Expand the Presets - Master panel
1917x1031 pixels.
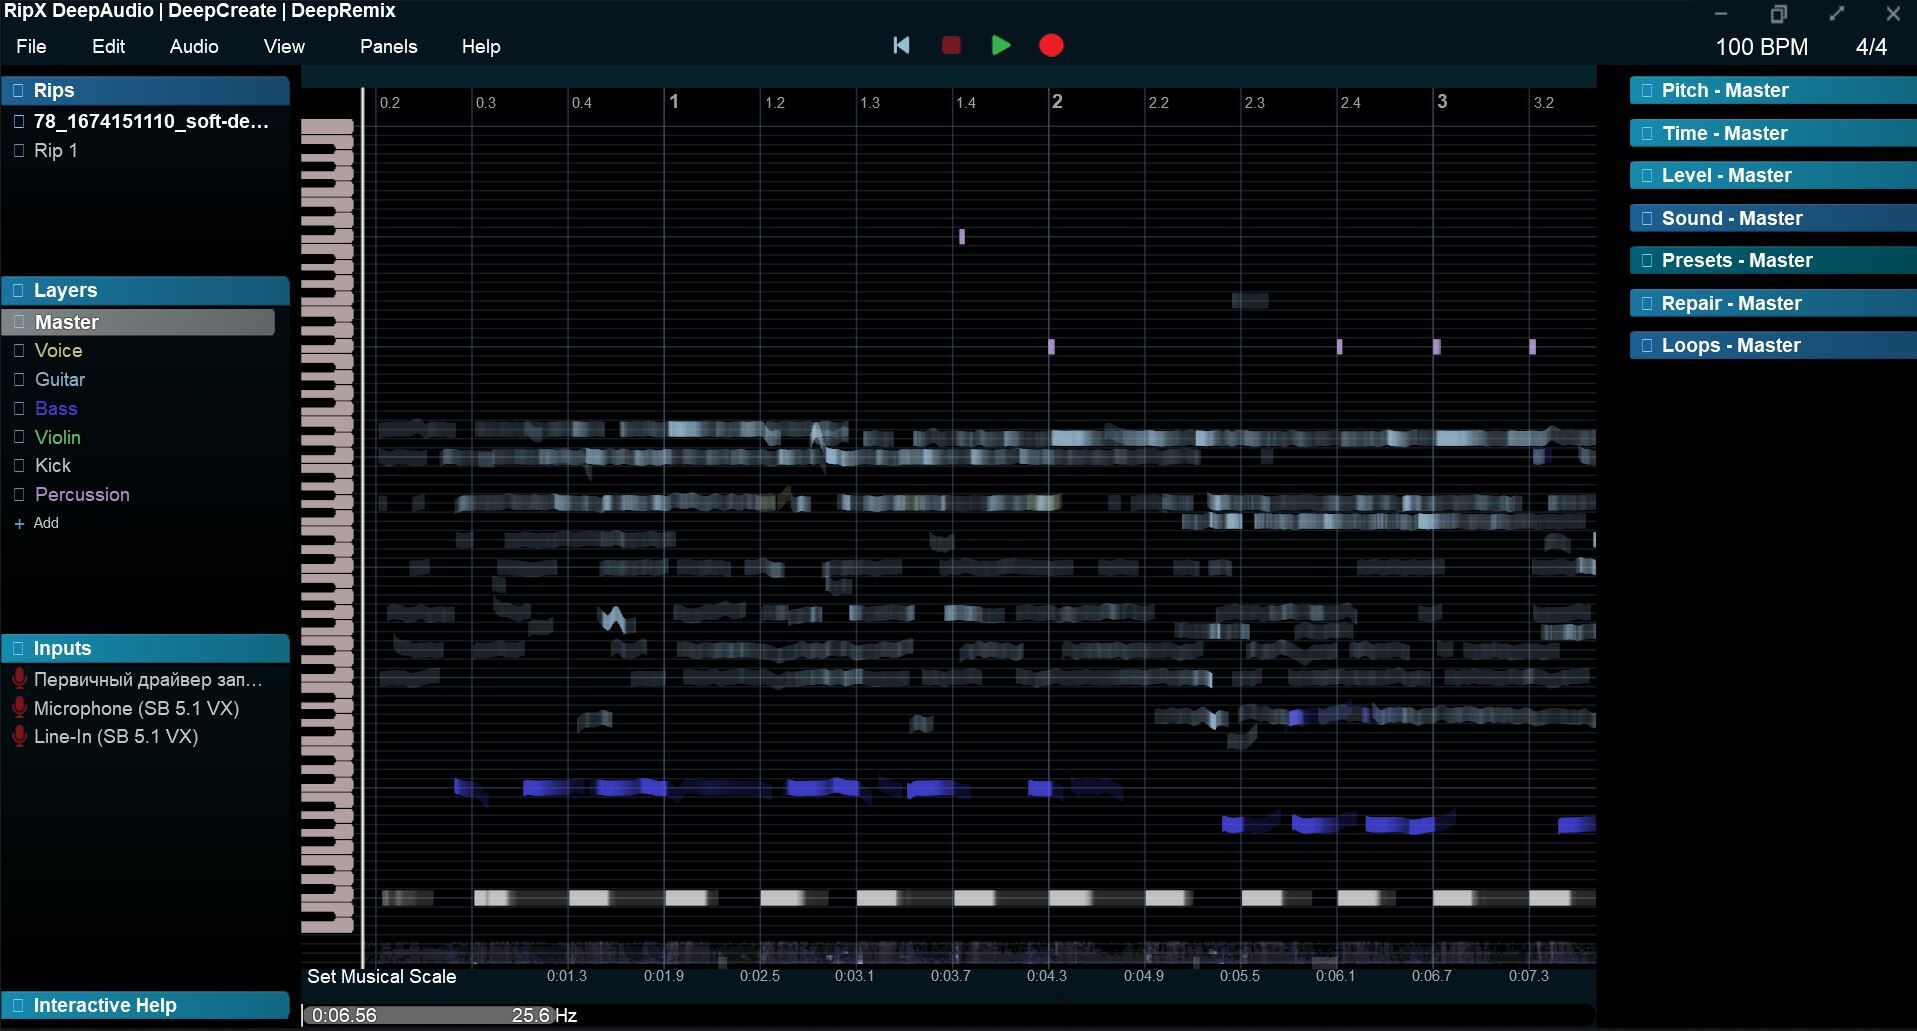tap(1773, 260)
